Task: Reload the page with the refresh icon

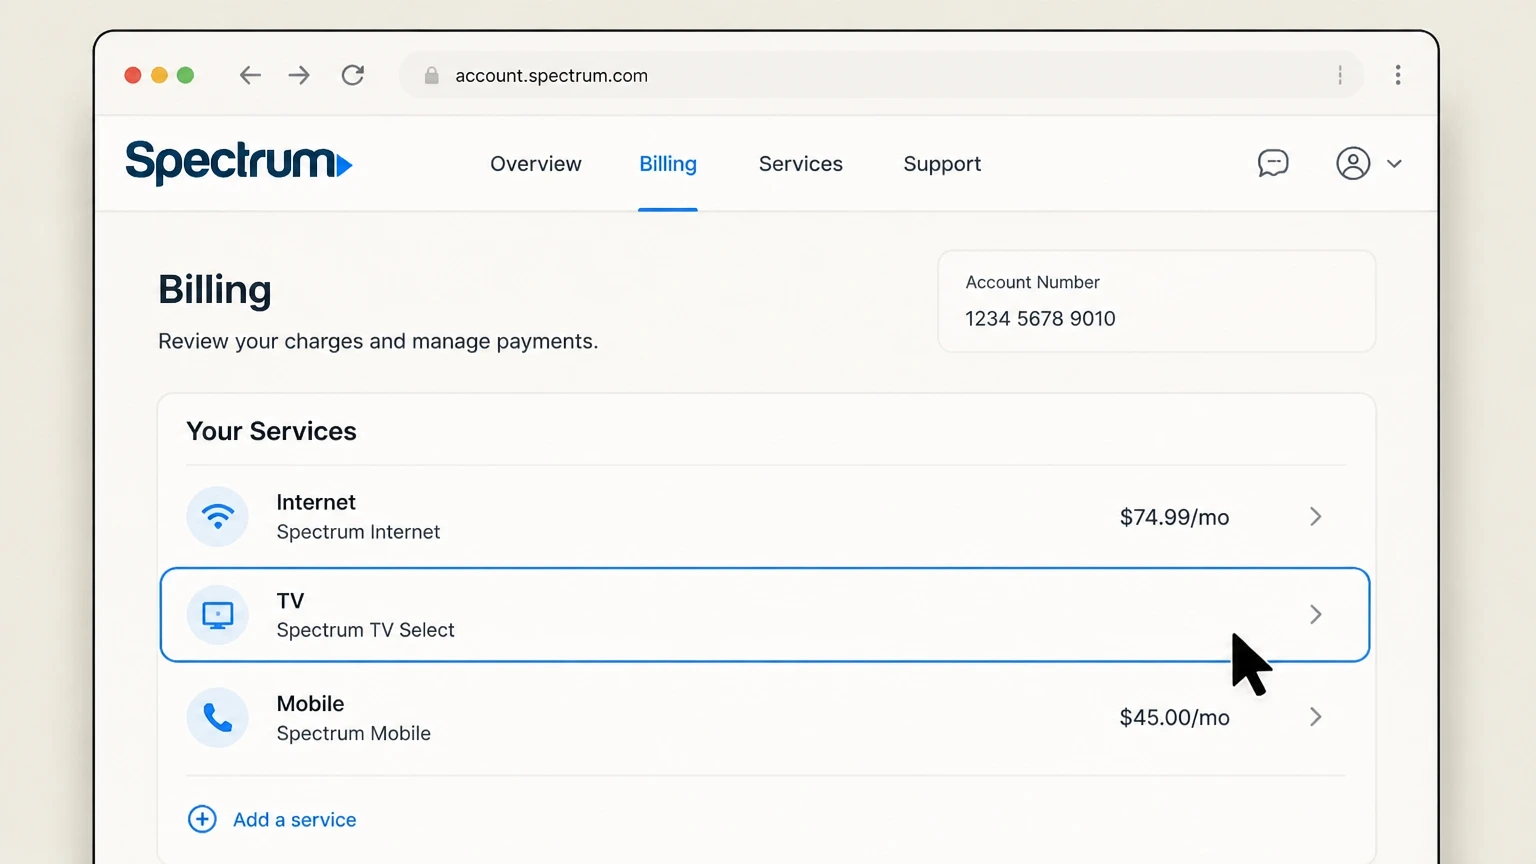Action: click(x=353, y=75)
